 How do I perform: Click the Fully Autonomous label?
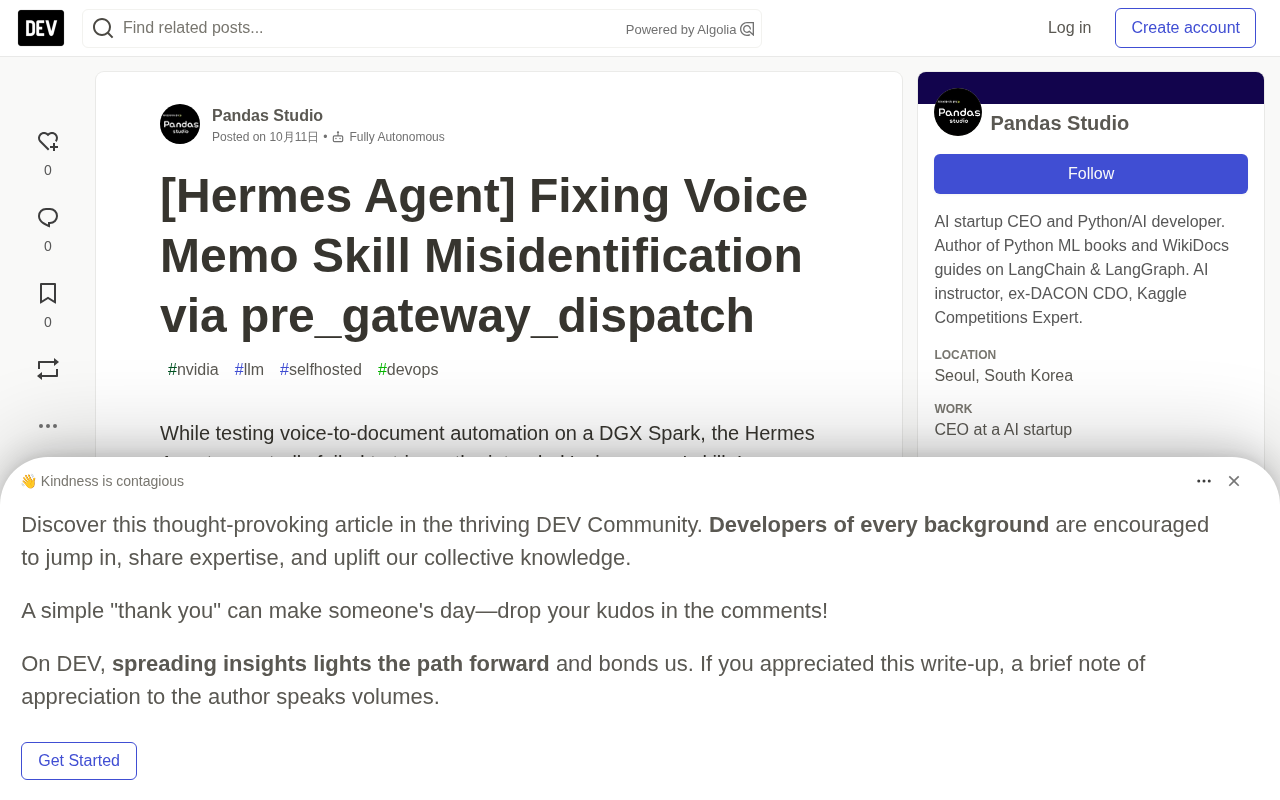397,137
